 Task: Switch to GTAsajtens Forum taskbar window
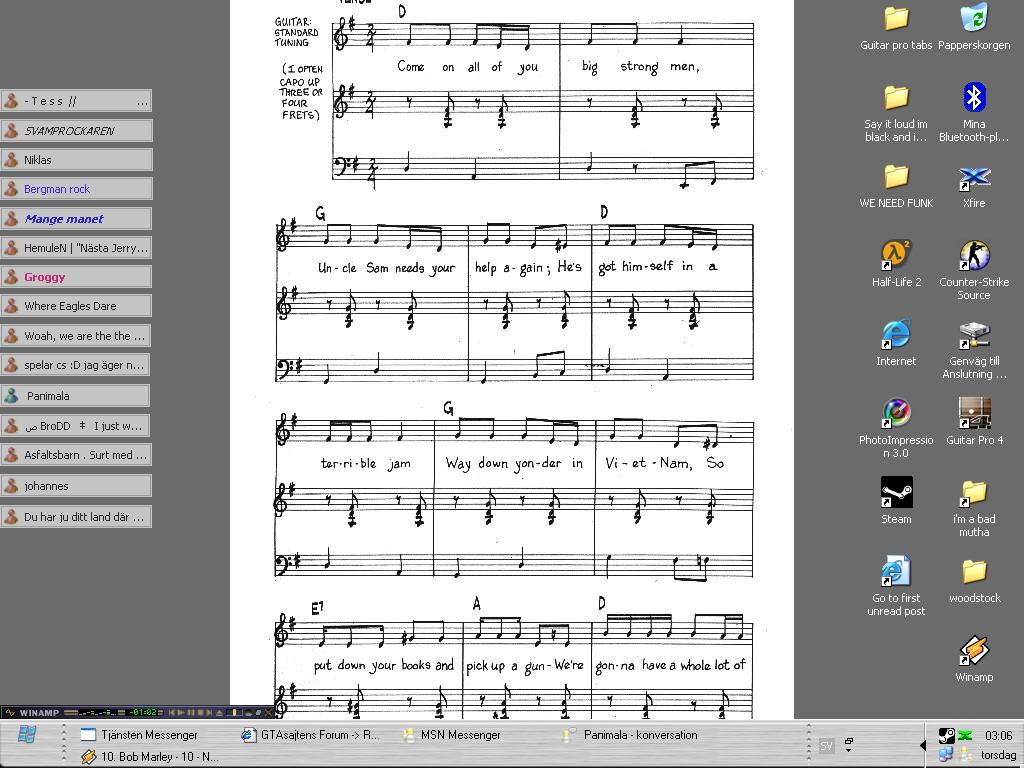coord(310,735)
